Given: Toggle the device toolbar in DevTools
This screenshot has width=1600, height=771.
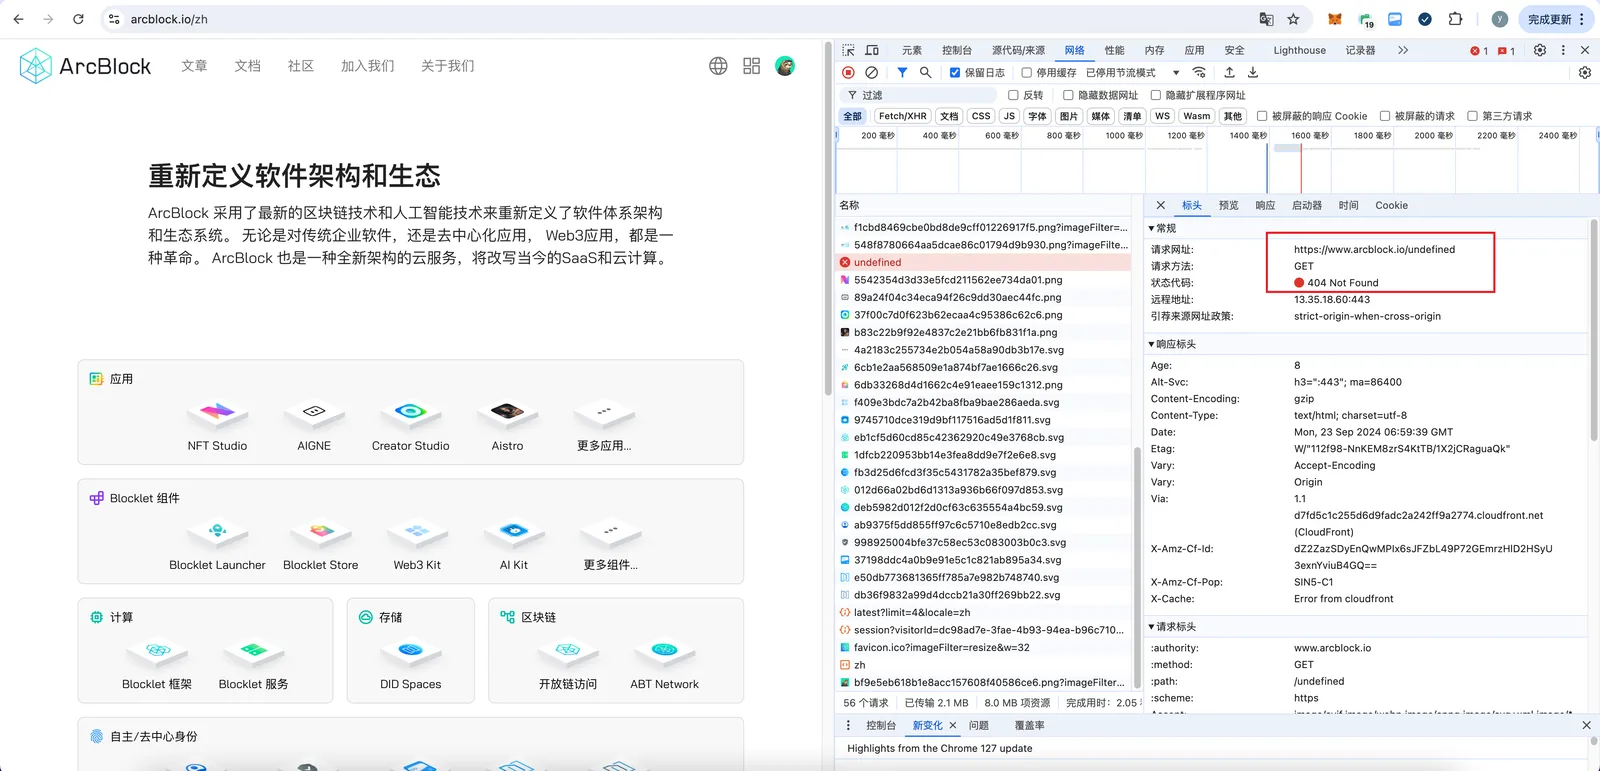Looking at the screenshot, I should click(872, 50).
